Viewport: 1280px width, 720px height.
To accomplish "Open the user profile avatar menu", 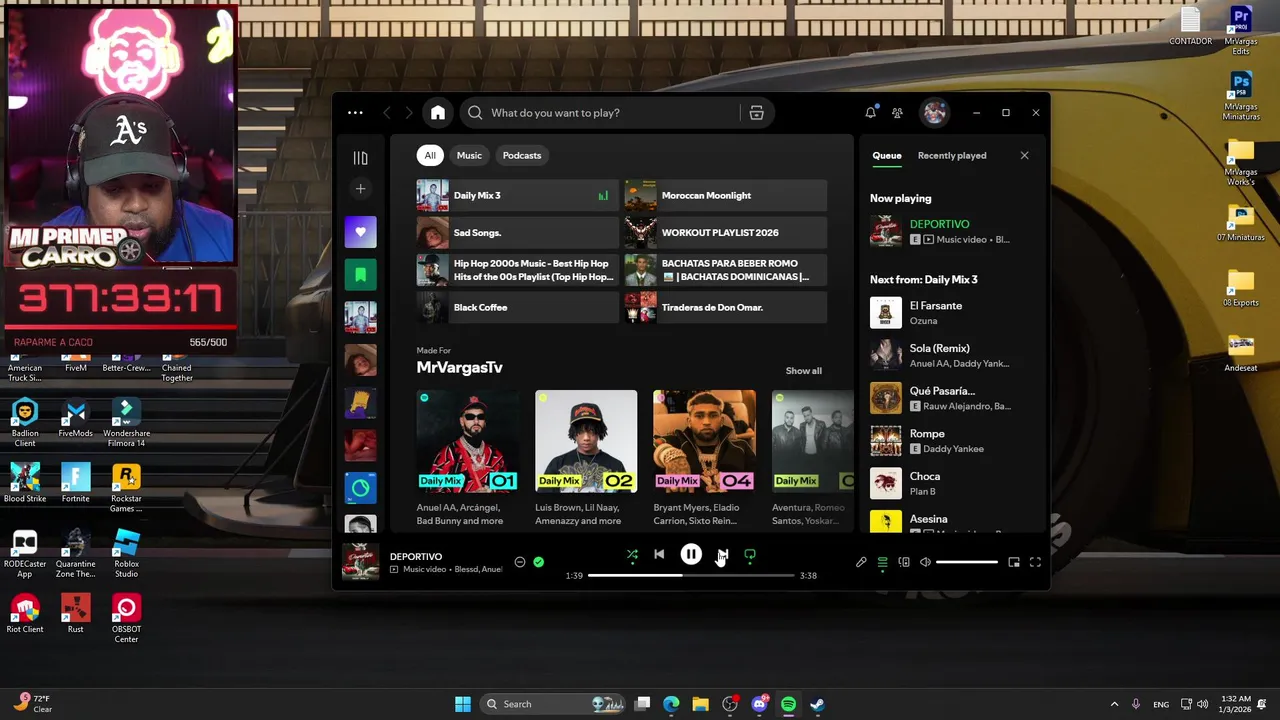I will point(934,113).
